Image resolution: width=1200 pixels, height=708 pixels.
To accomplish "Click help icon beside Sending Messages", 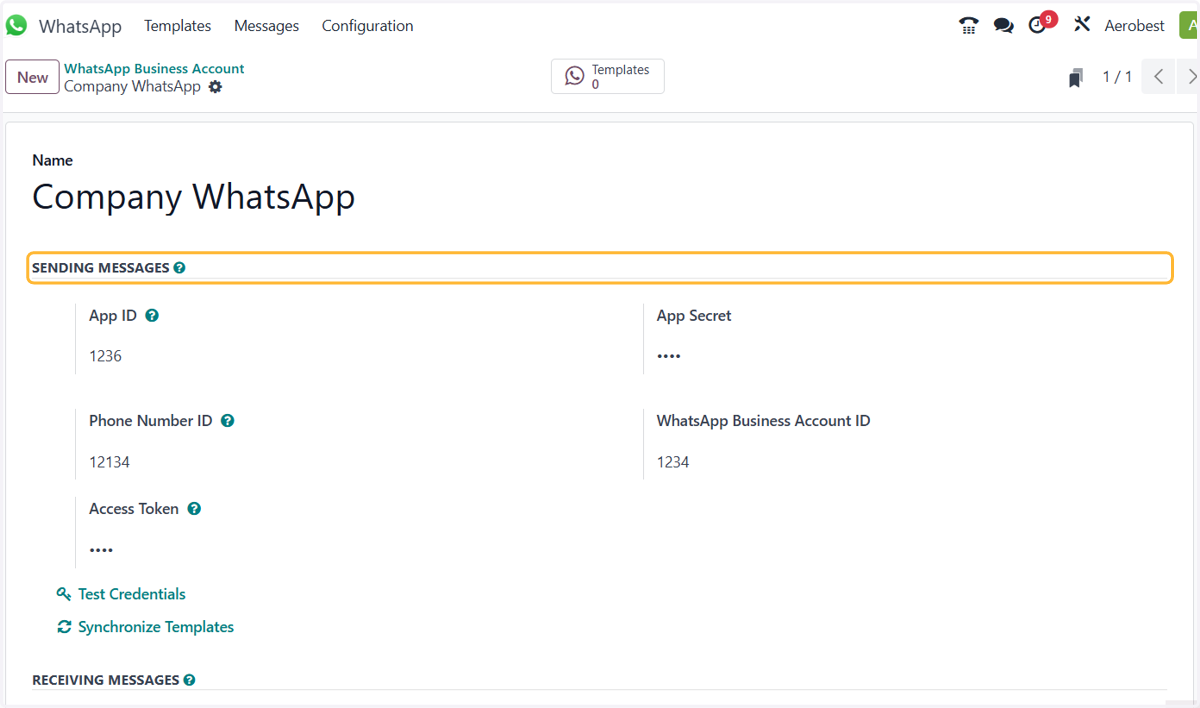I will pyautogui.click(x=179, y=268).
